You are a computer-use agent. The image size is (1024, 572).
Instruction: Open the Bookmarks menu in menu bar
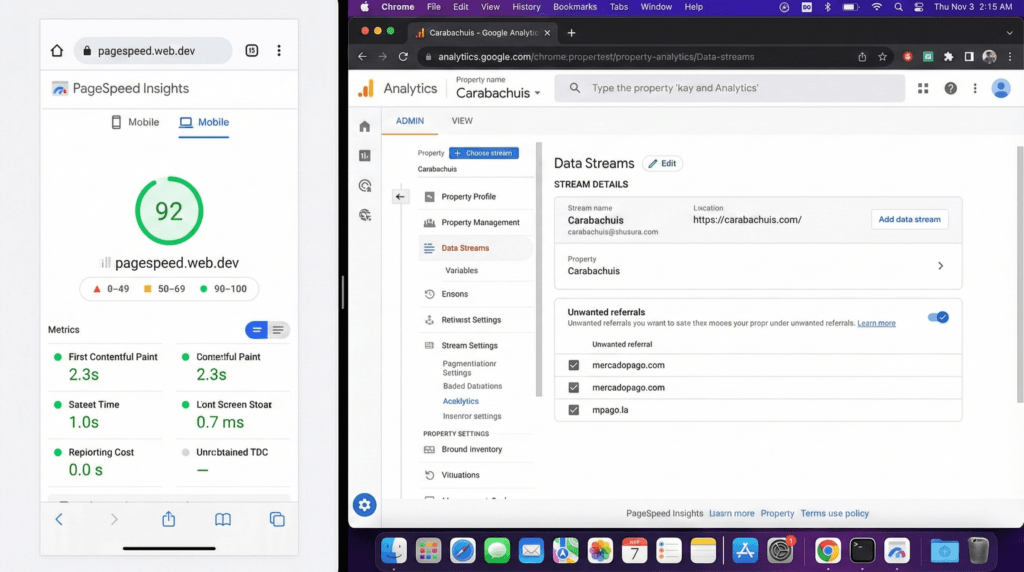[x=575, y=7]
